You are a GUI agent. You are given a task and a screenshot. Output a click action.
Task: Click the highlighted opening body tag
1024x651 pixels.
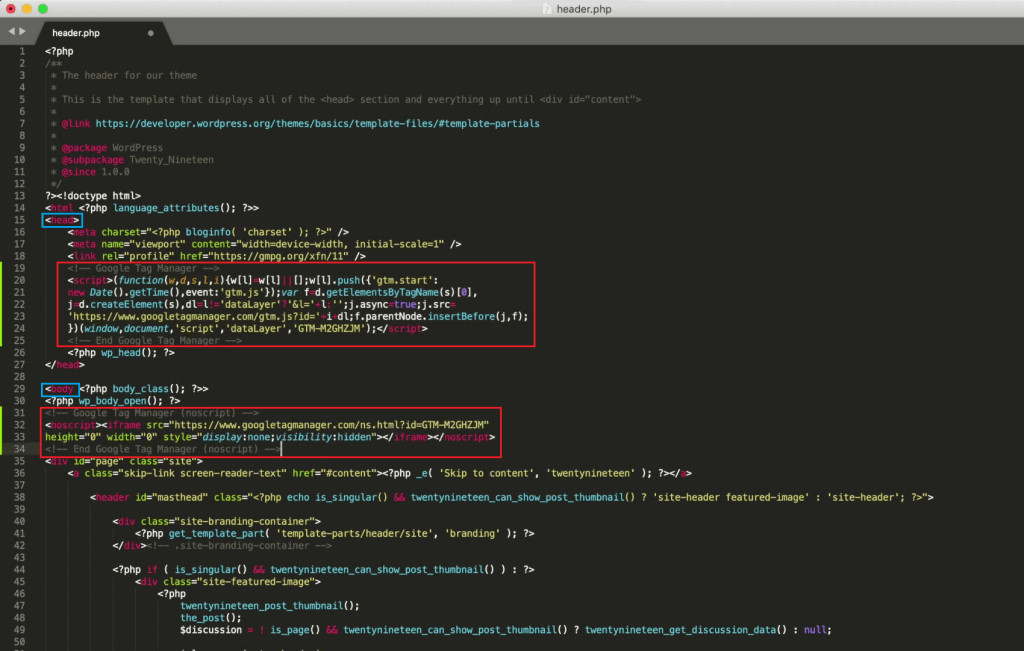[61, 388]
